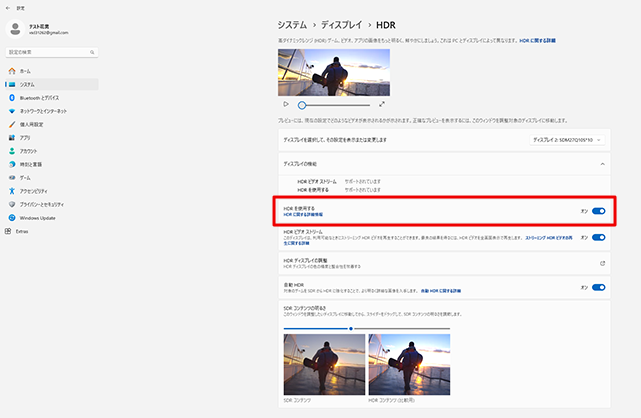Select ゲーム in the sidebar menu
Viewport: 641px width, 418px height.
click(25, 177)
